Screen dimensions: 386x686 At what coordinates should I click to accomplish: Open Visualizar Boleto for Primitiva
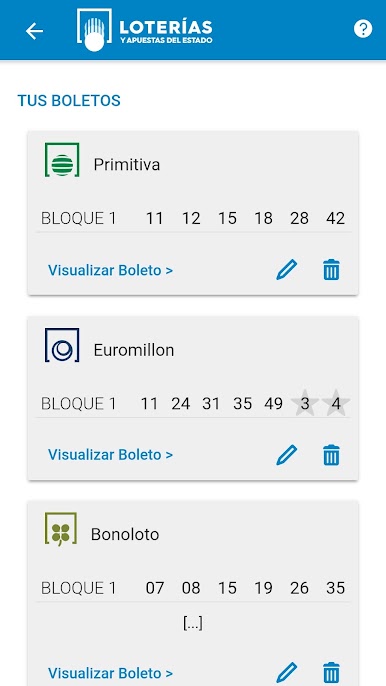[x=110, y=270]
